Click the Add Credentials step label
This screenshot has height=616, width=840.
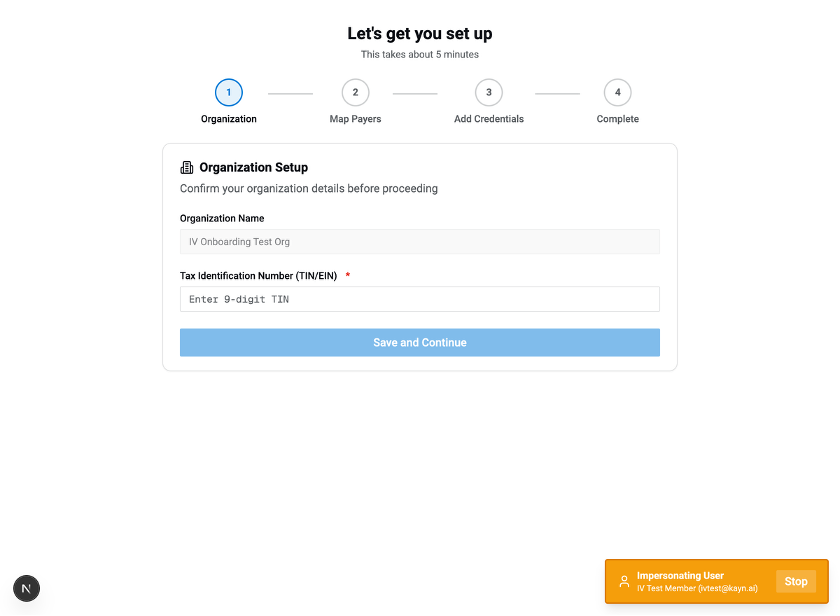489,119
